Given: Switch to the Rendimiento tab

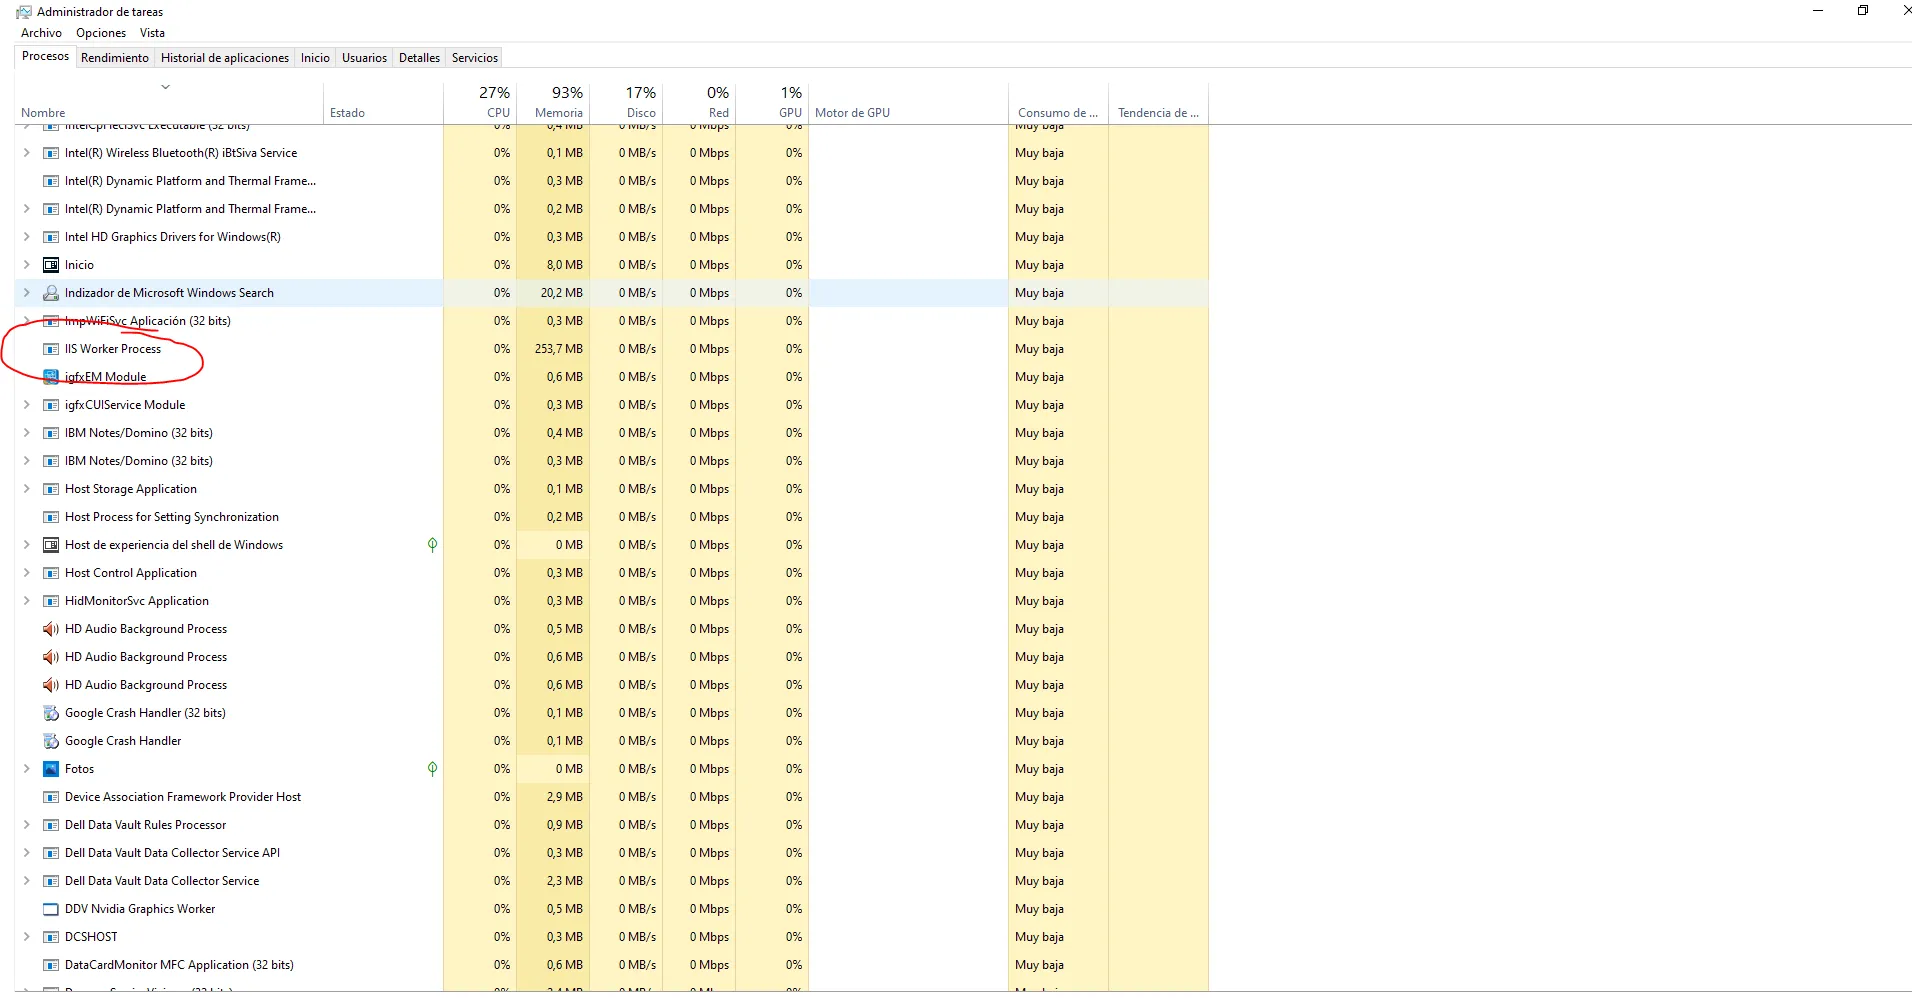Looking at the screenshot, I should [x=115, y=58].
